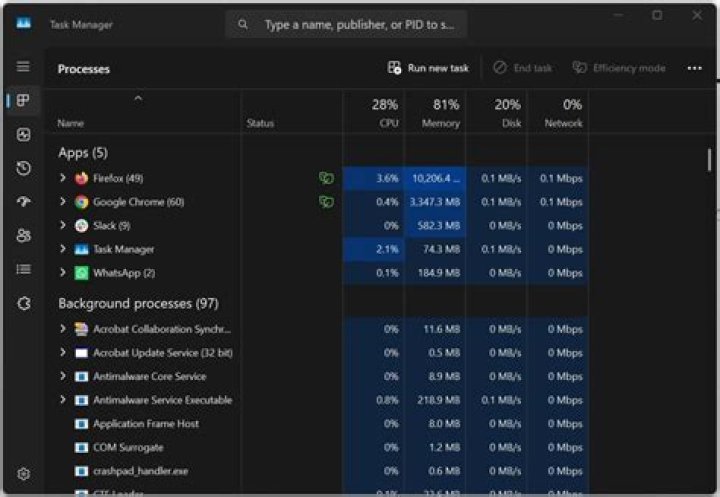The height and width of the screenshot is (497, 720).
Task: Open the three-dot more options menu
Action: click(x=694, y=68)
